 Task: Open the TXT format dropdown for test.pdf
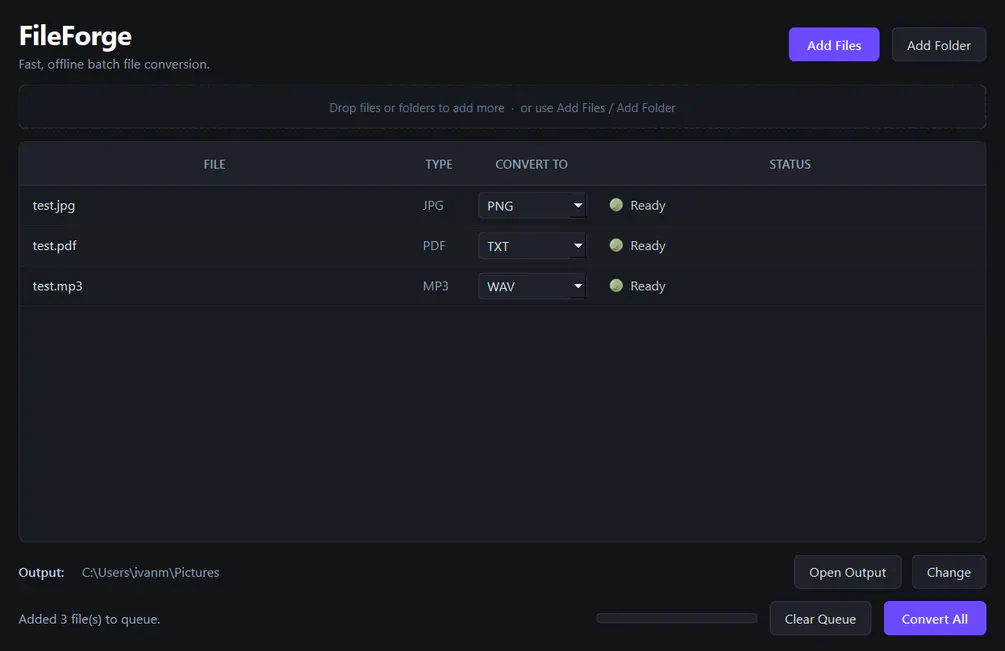pos(532,246)
